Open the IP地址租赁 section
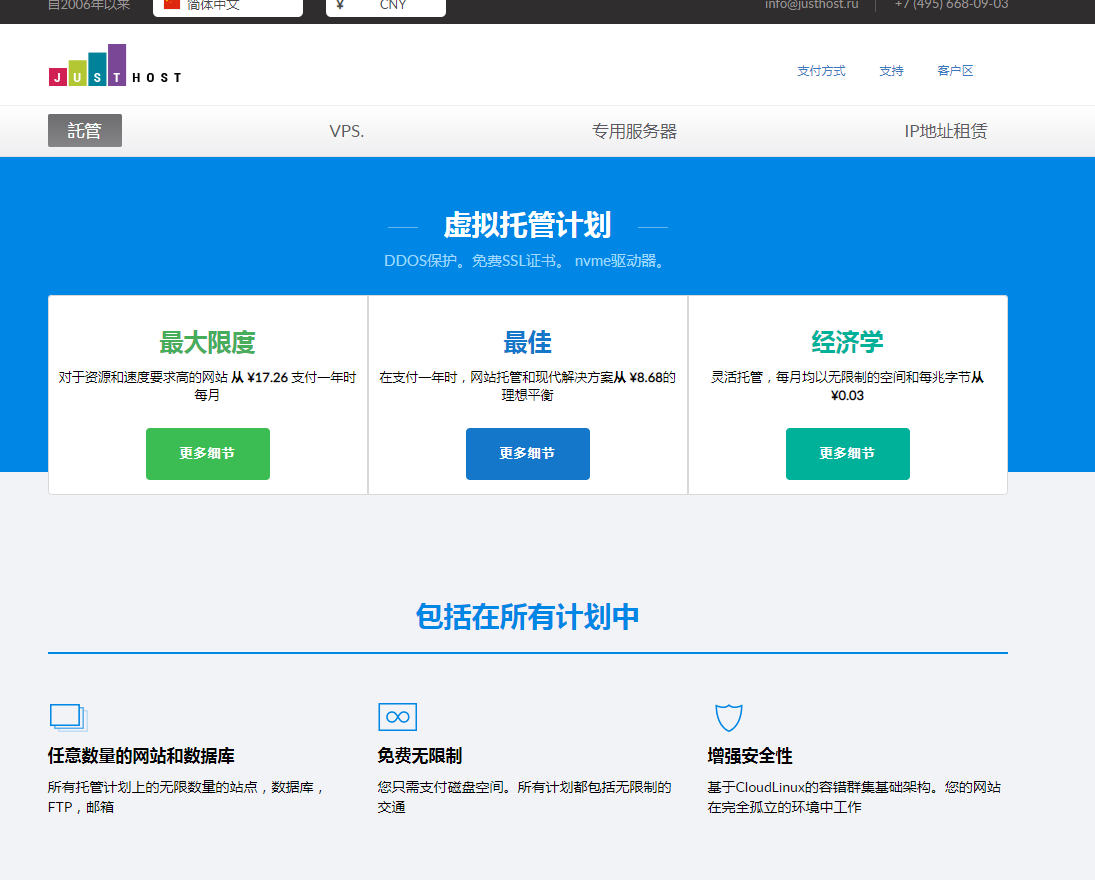1095x880 pixels. (945, 130)
